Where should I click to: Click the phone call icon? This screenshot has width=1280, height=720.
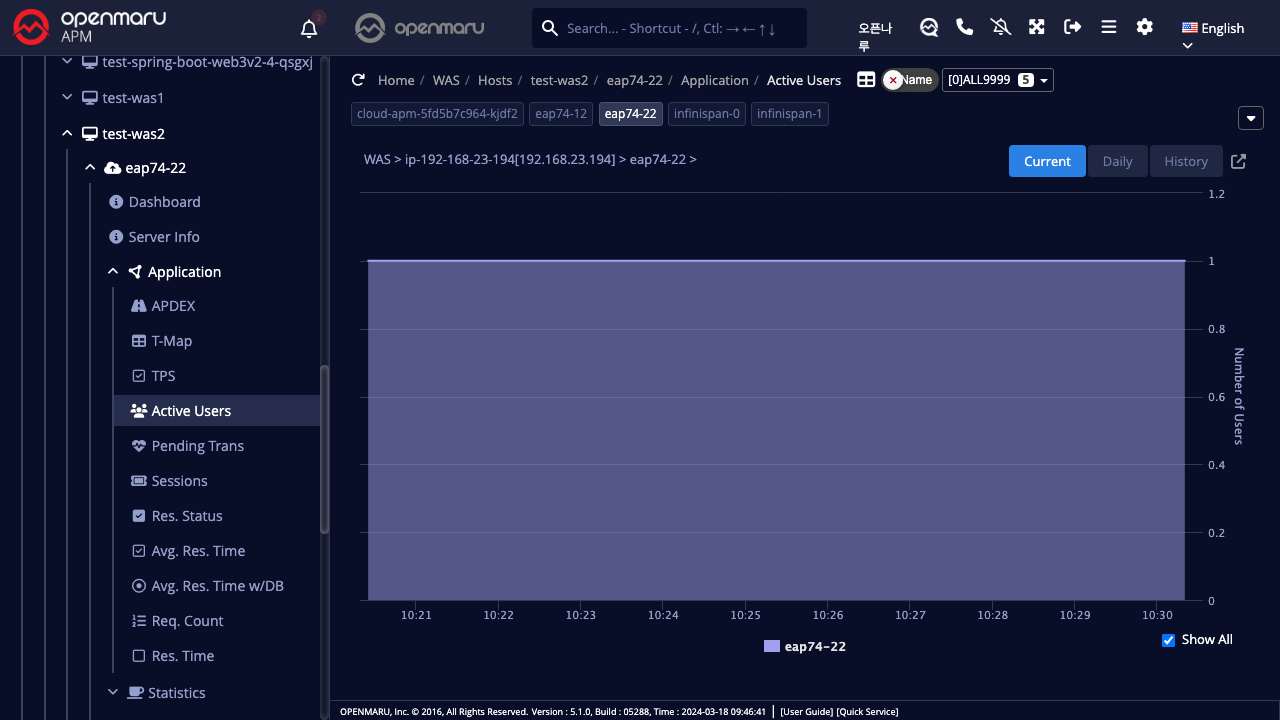click(965, 27)
